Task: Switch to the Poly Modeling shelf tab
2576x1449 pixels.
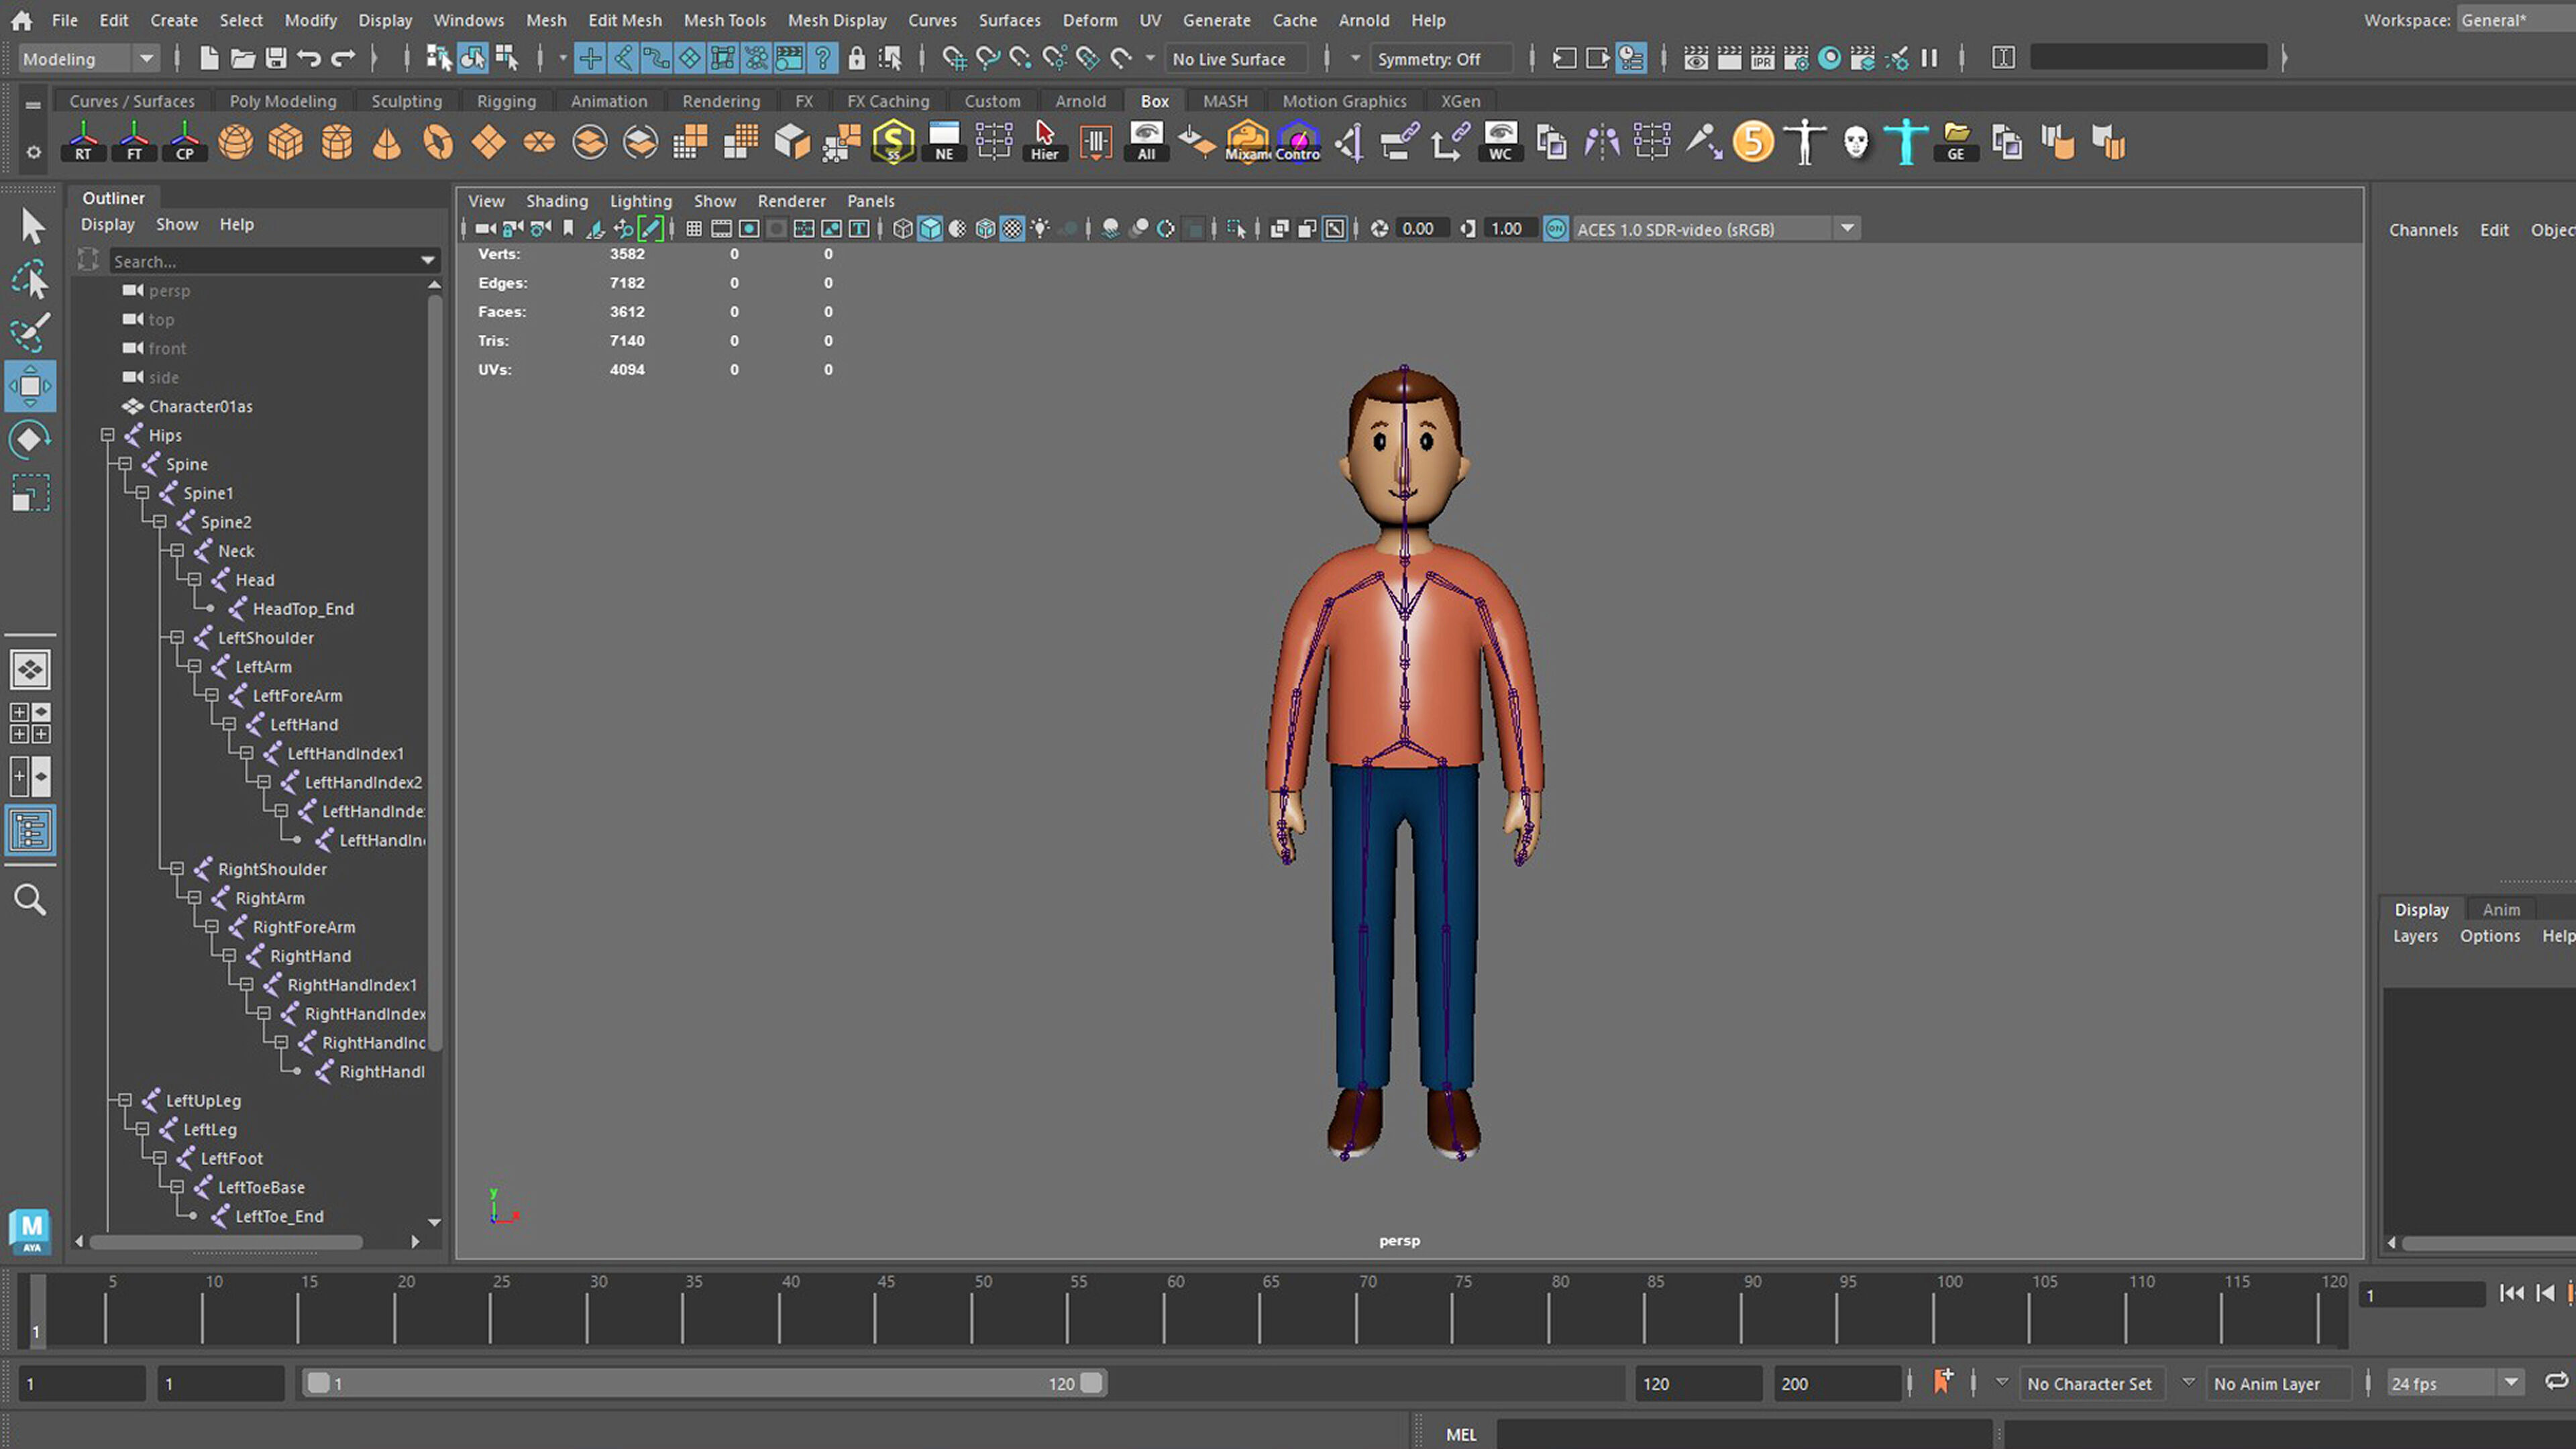Action: click(x=283, y=101)
